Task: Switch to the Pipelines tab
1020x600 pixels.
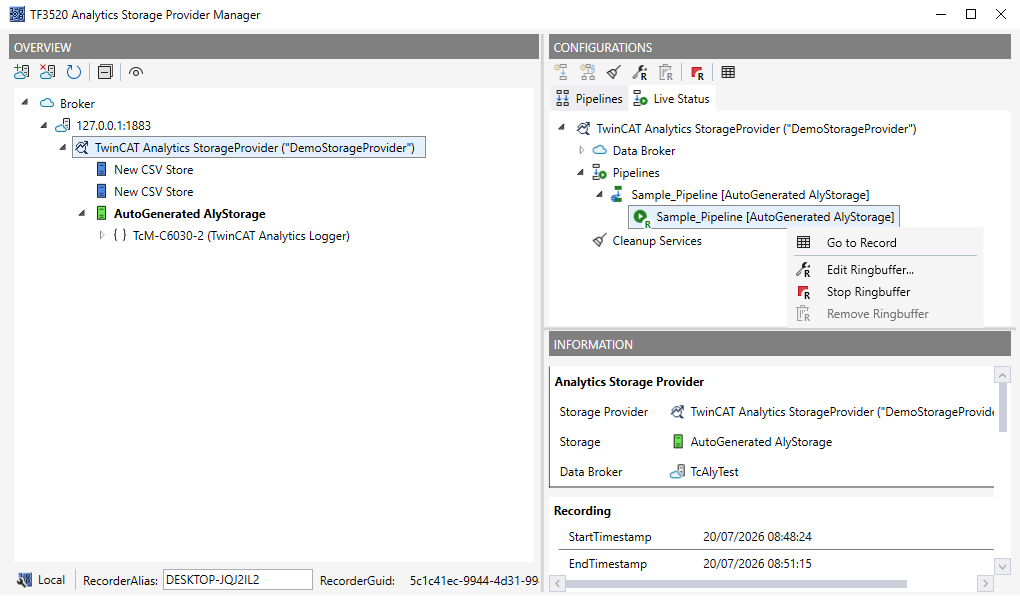Action: pos(589,98)
